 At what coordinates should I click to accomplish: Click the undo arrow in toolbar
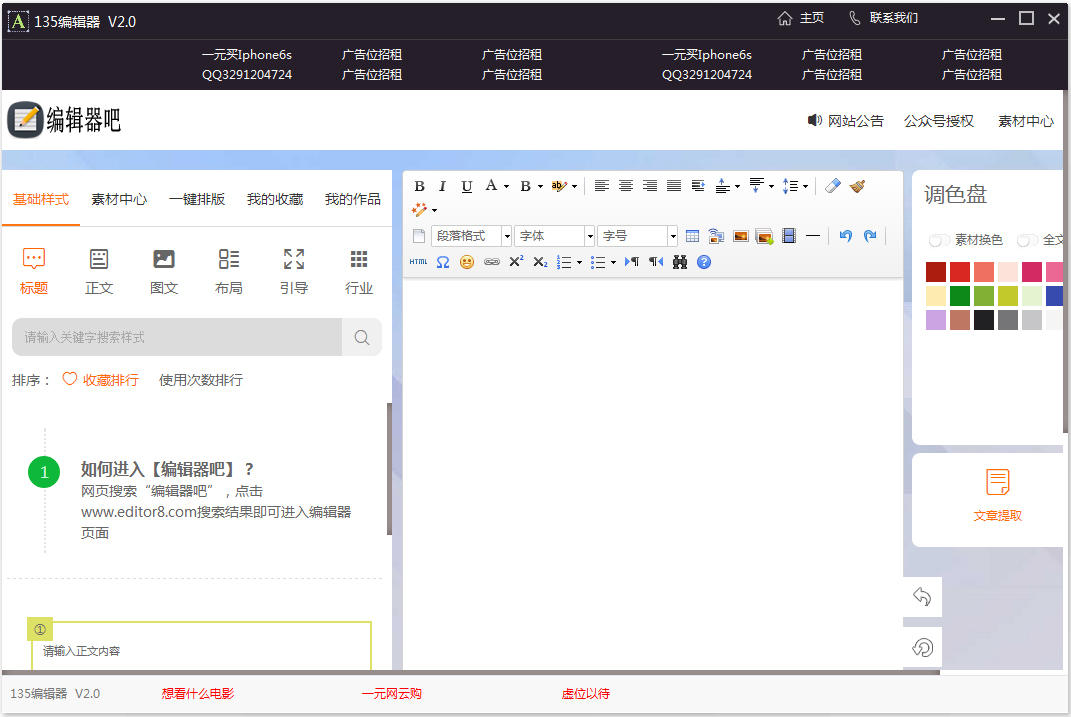click(846, 236)
